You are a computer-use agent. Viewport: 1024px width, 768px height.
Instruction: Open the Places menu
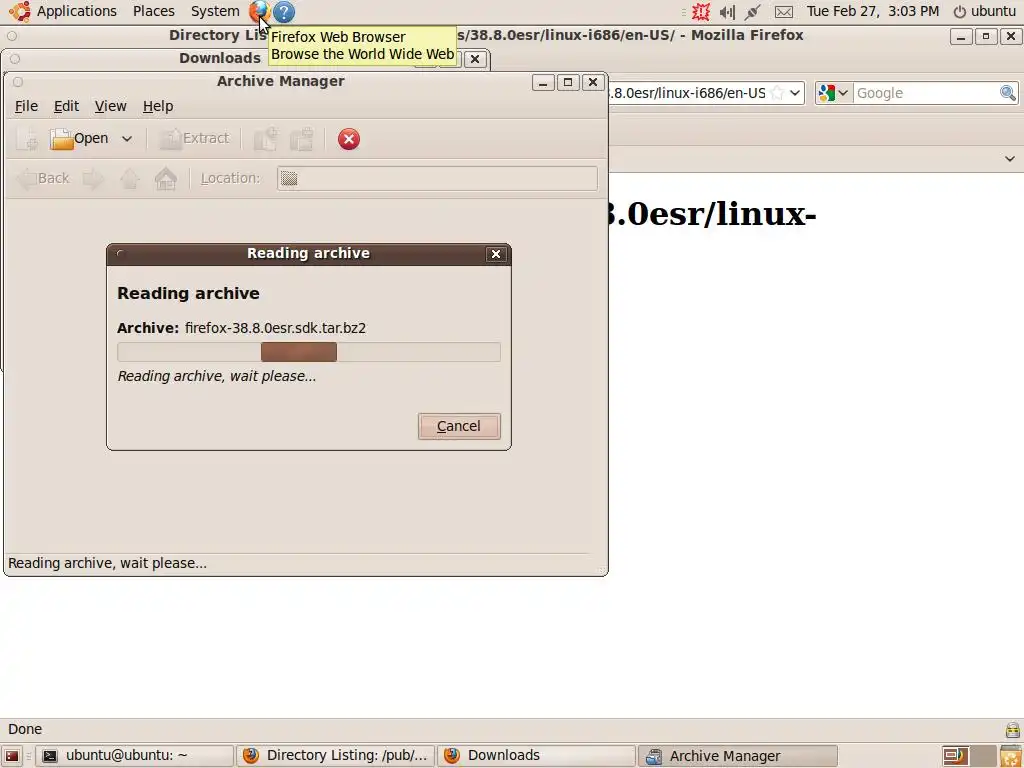pyautogui.click(x=153, y=11)
